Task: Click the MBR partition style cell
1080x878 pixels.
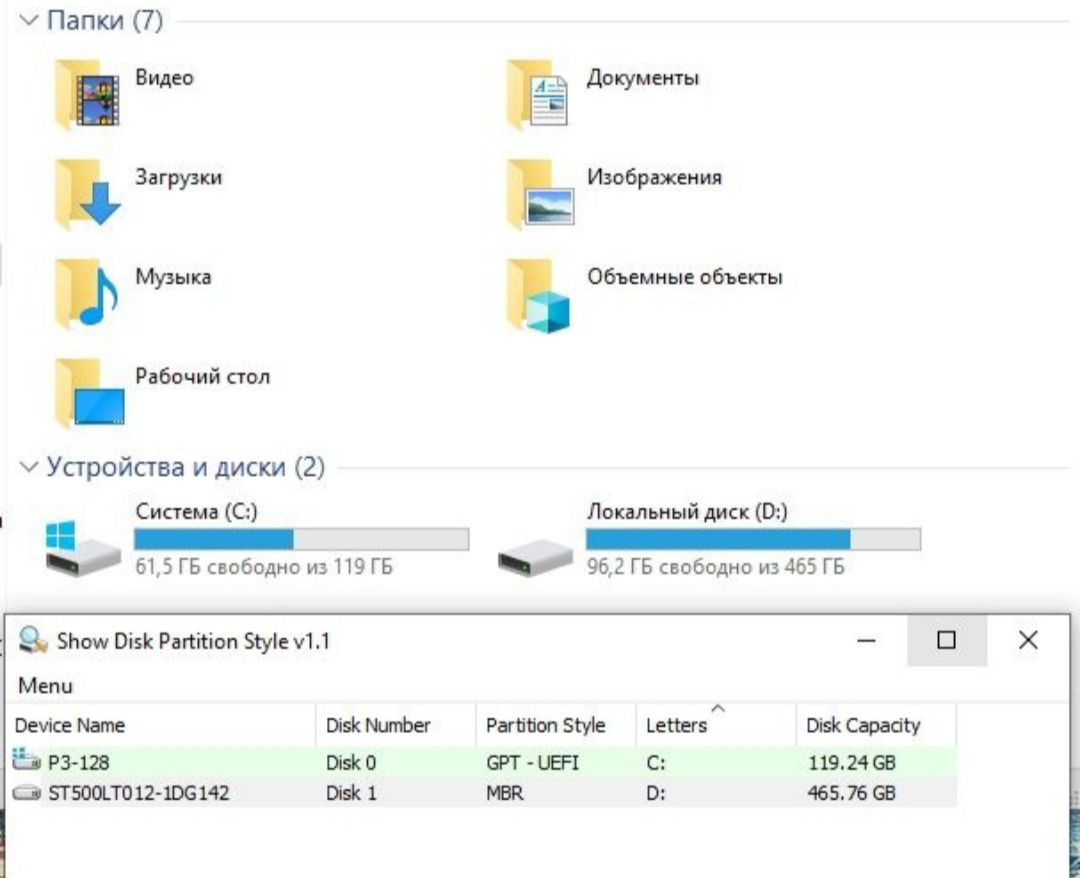Action: 505,793
